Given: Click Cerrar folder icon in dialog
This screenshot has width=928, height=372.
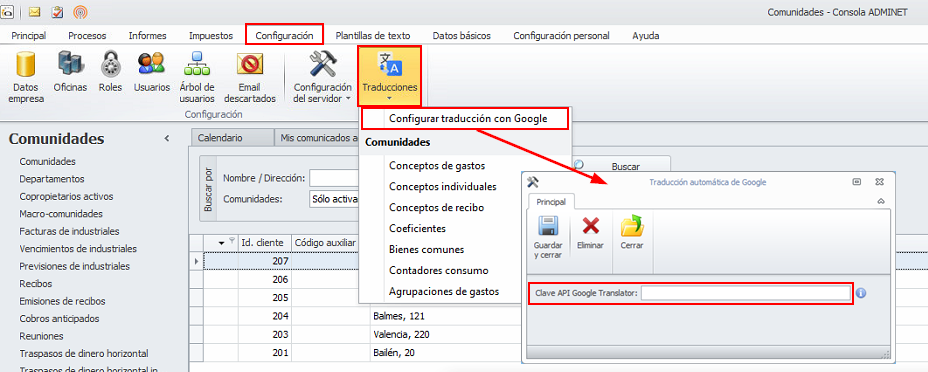Looking at the screenshot, I should click(x=632, y=232).
